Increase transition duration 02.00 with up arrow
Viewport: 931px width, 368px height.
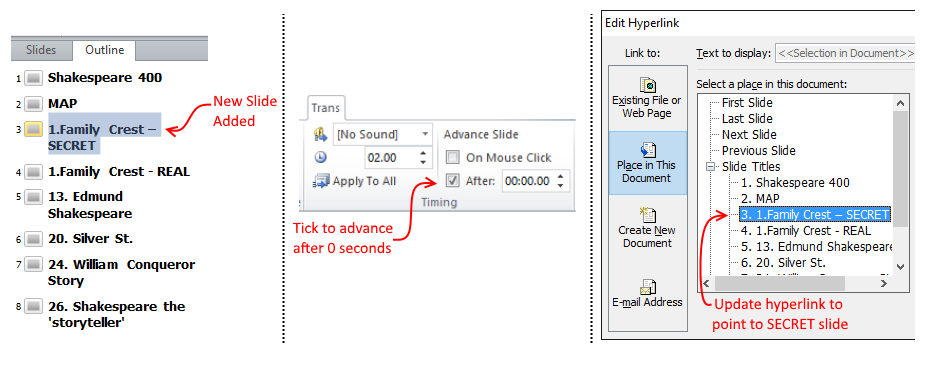pyautogui.click(x=423, y=153)
